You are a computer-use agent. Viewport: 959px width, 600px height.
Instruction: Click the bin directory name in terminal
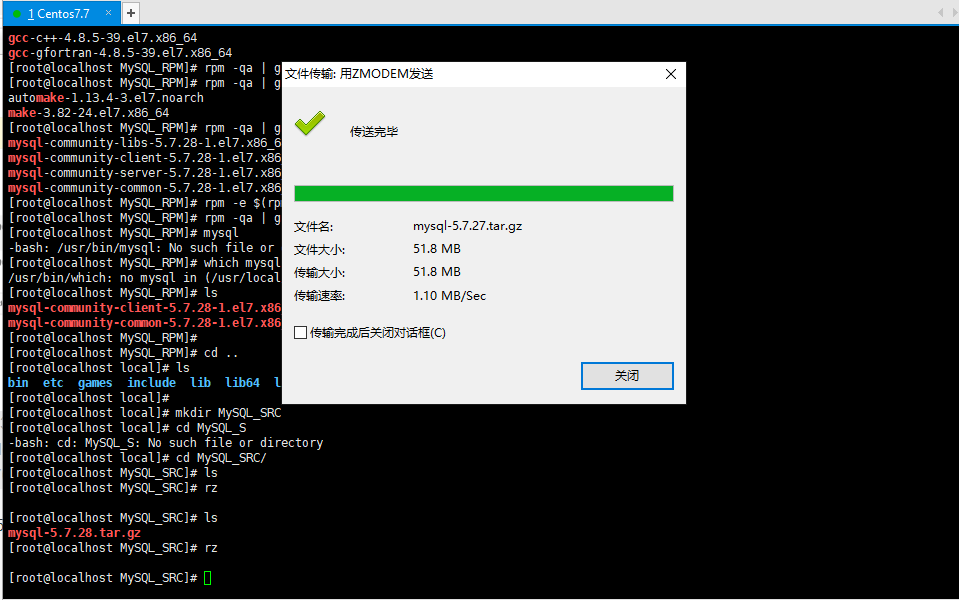18,382
